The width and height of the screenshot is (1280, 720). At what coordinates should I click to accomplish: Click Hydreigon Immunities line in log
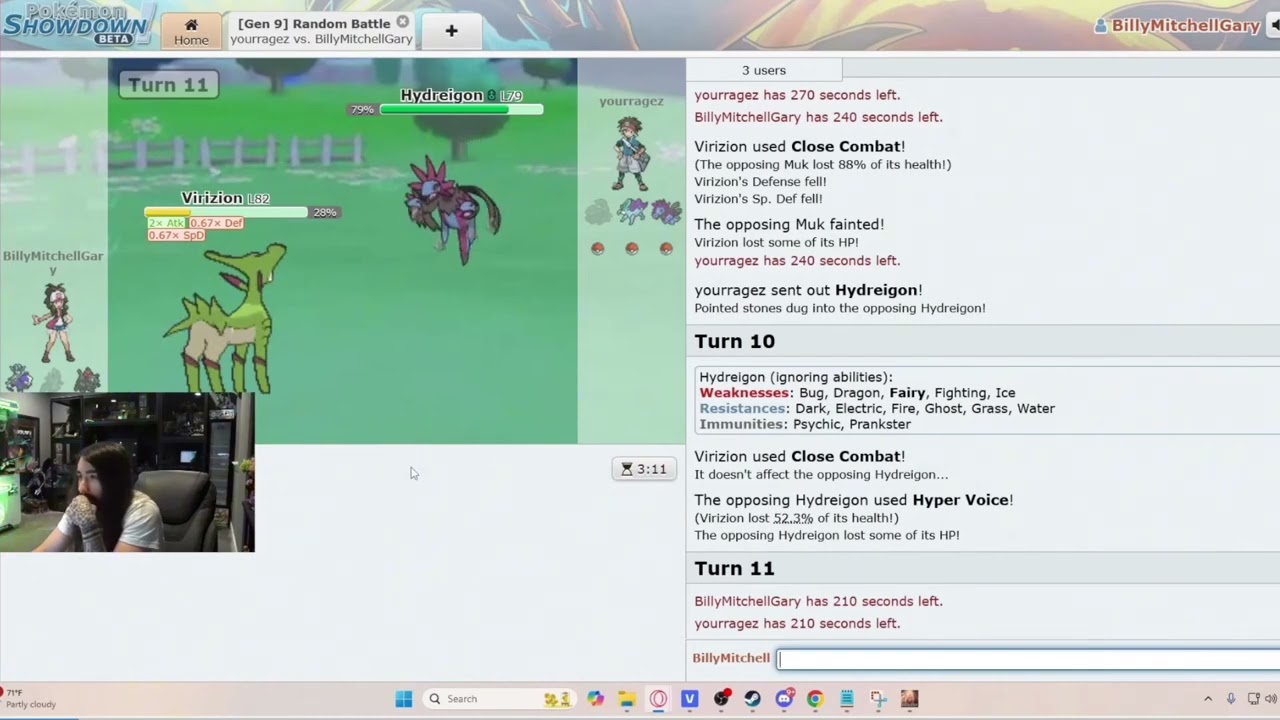click(805, 424)
